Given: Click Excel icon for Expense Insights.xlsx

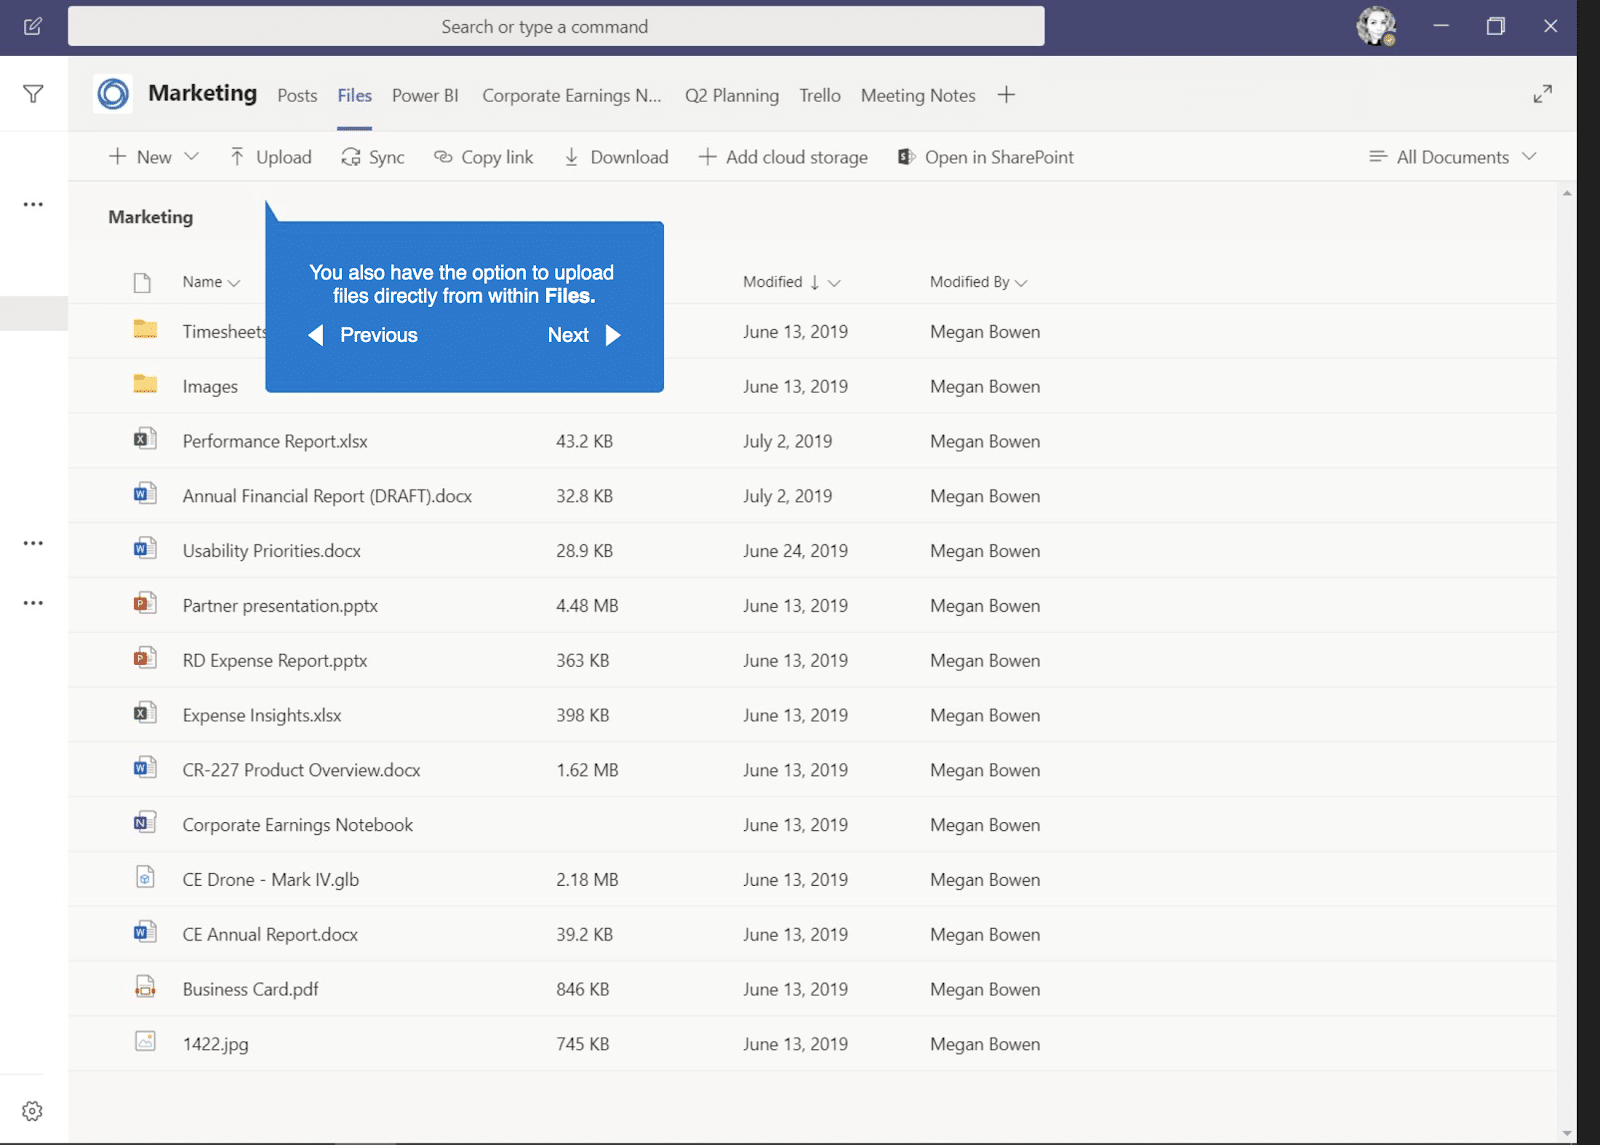Looking at the screenshot, I should coord(145,713).
